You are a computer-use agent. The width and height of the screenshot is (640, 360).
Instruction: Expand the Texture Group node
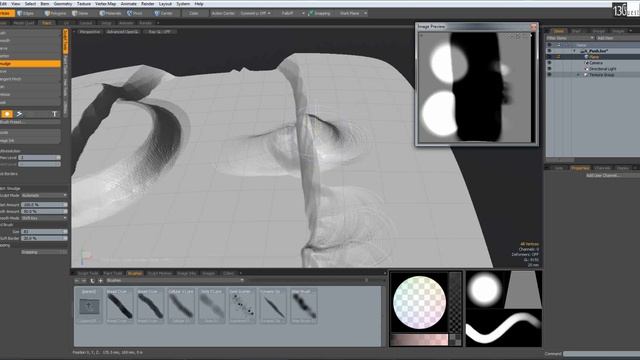[x=578, y=75]
